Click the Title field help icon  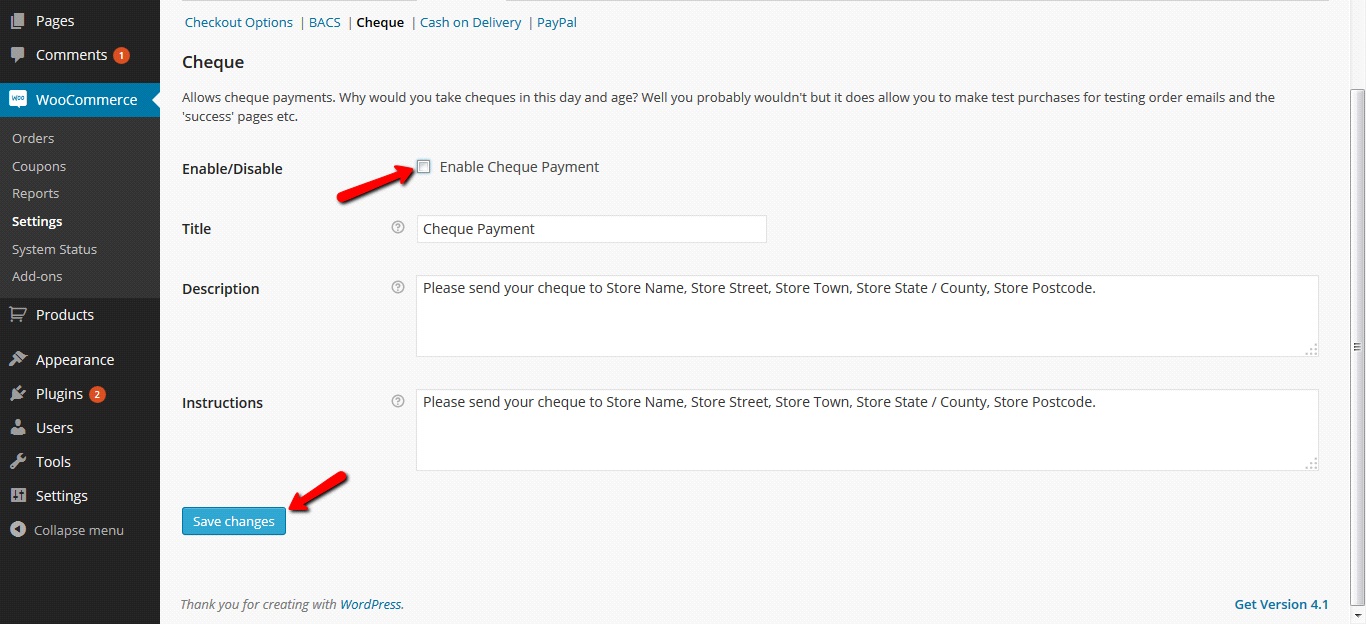pyautogui.click(x=398, y=227)
